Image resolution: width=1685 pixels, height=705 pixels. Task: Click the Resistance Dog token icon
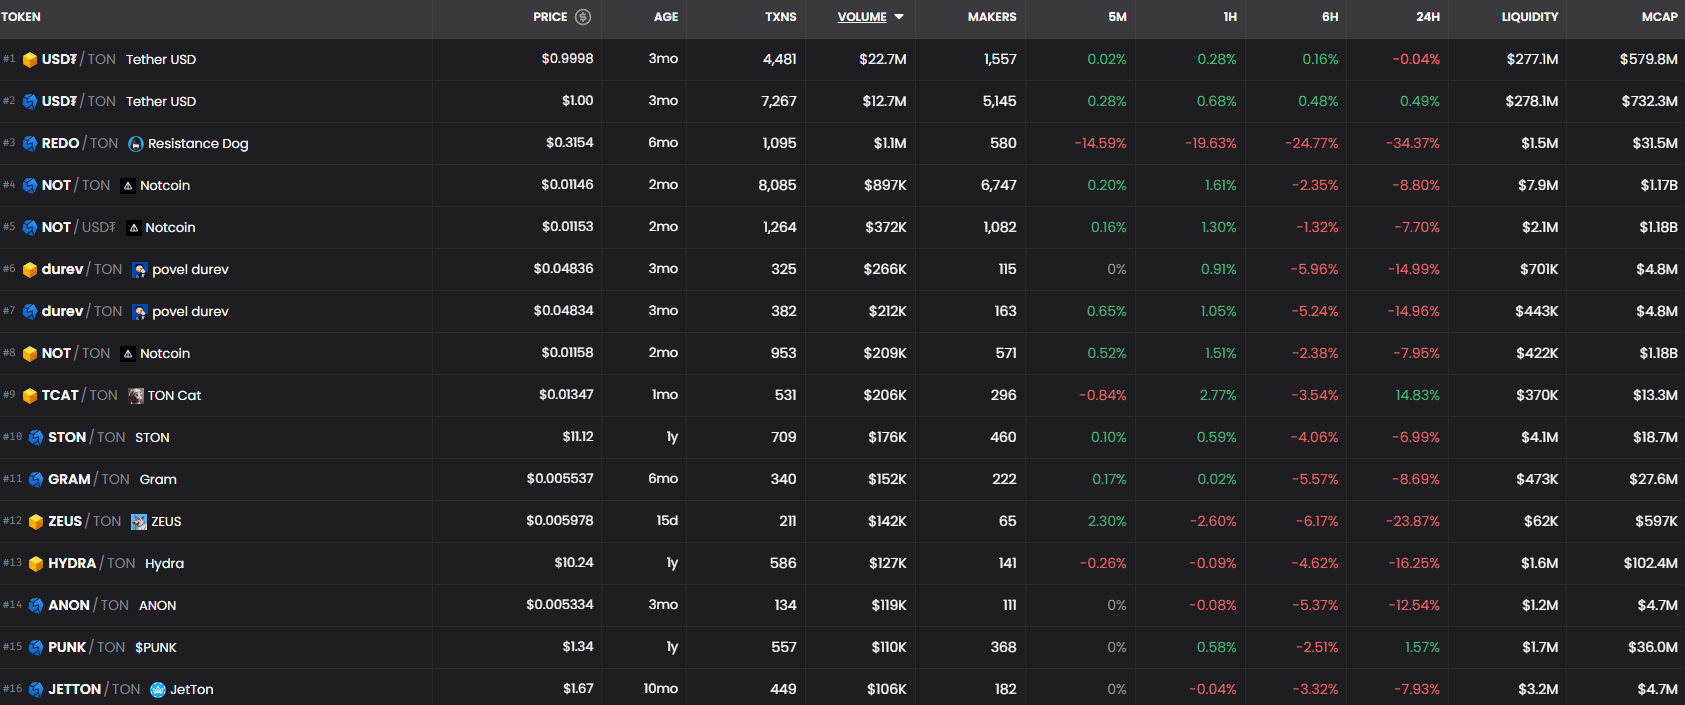pyautogui.click(x=136, y=144)
